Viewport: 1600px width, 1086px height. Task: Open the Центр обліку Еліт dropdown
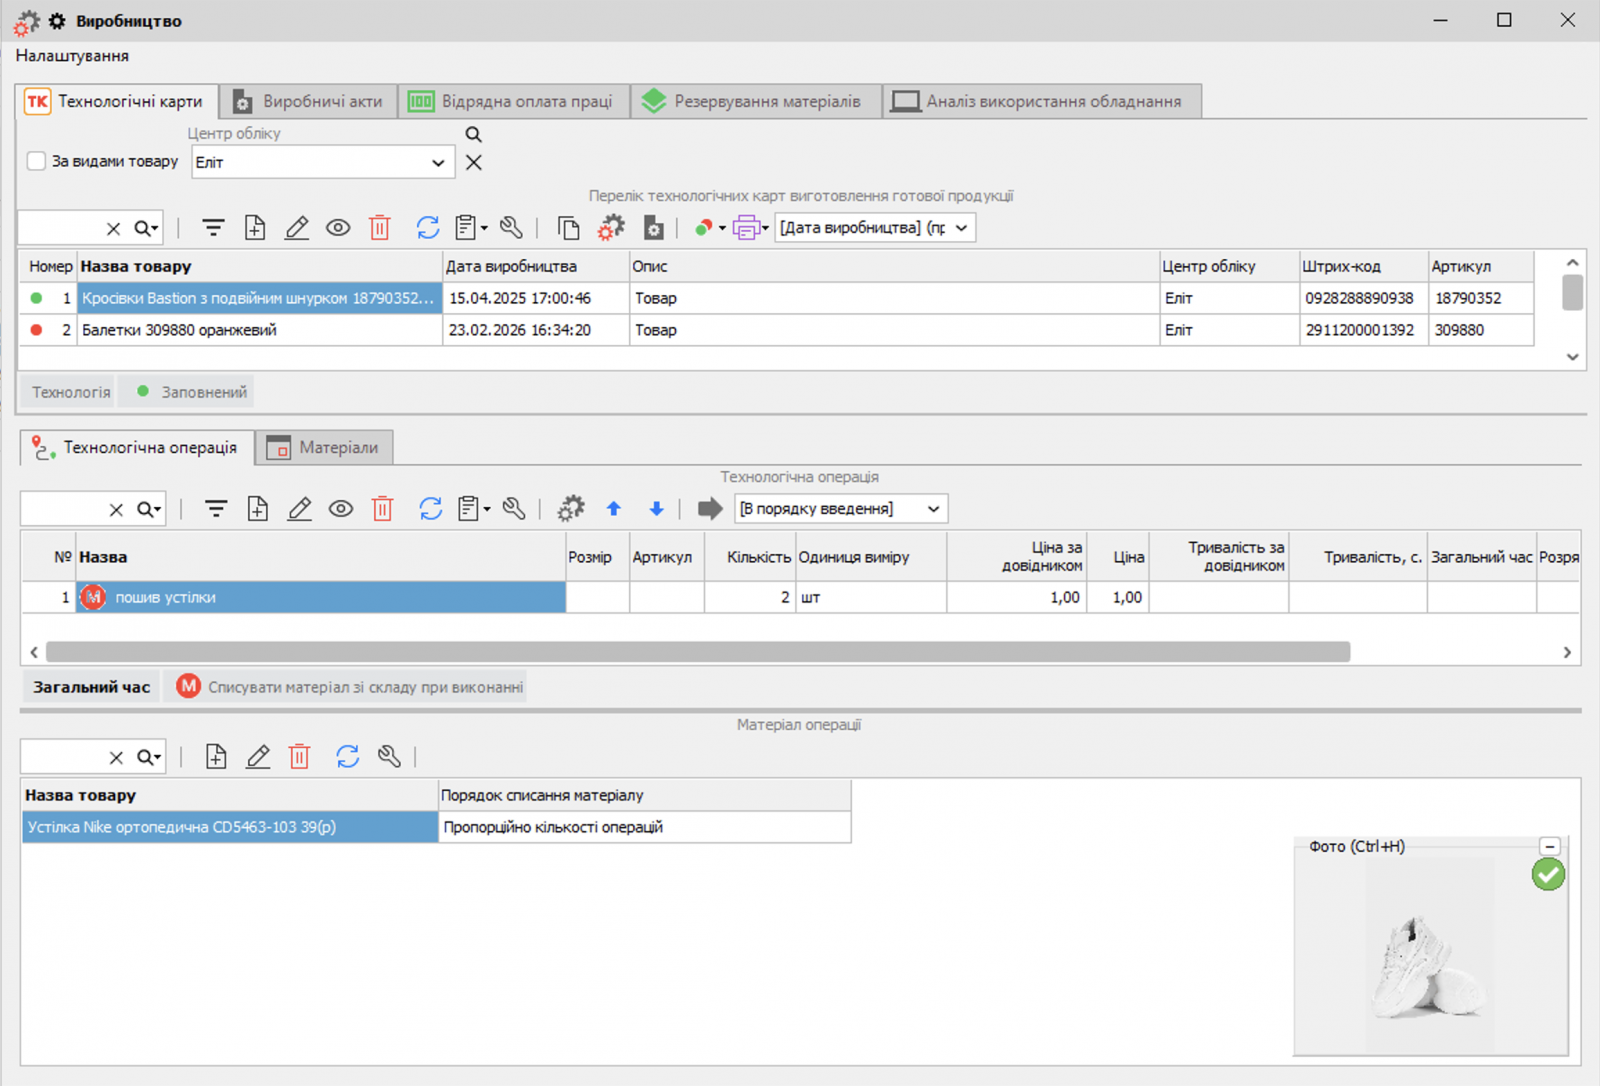pos(437,163)
